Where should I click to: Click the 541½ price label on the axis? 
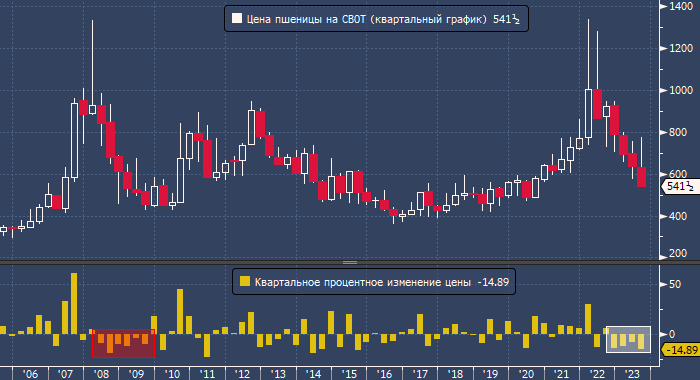coord(680,186)
